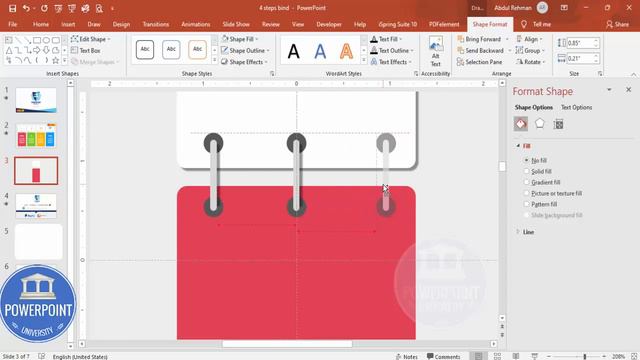This screenshot has height=360, width=640.
Task: Apply the orange outlined Abc shape style
Action: pyautogui.click(x=197, y=50)
